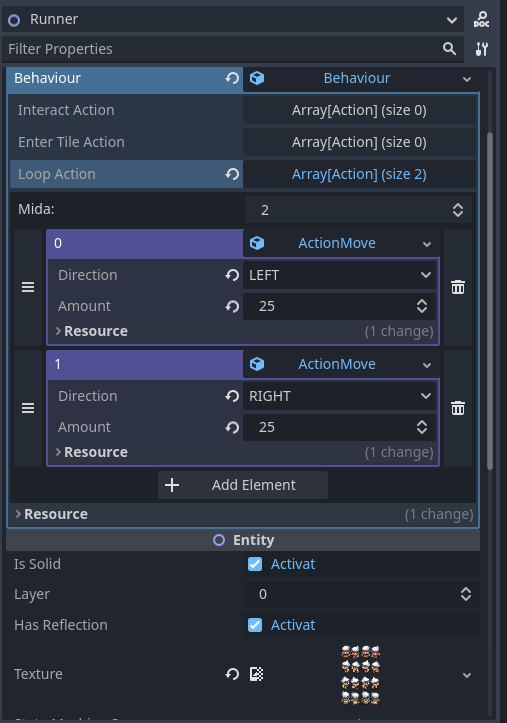Open the property filter settings icon
507x723 pixels.
481,49
